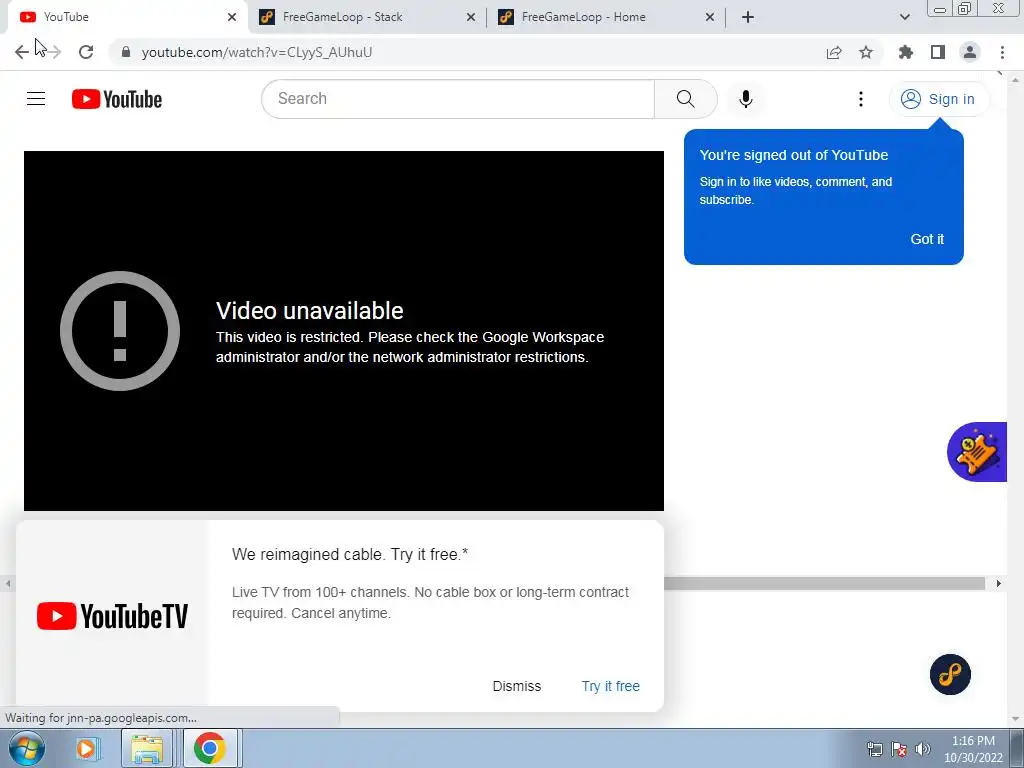This screenshot has width=1024, height=768.
Task: Toggle the Chrome side panel
Action: pyautogui.click(x=938, y=52)
